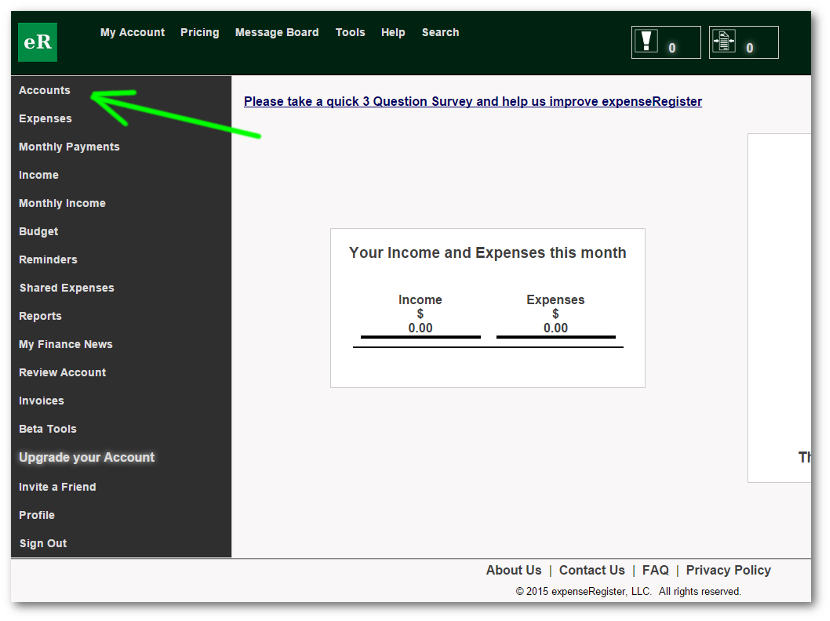This screenshot has height=621, width=830.
Task: Go to the Pricing menu item
Action: (199, 32)
